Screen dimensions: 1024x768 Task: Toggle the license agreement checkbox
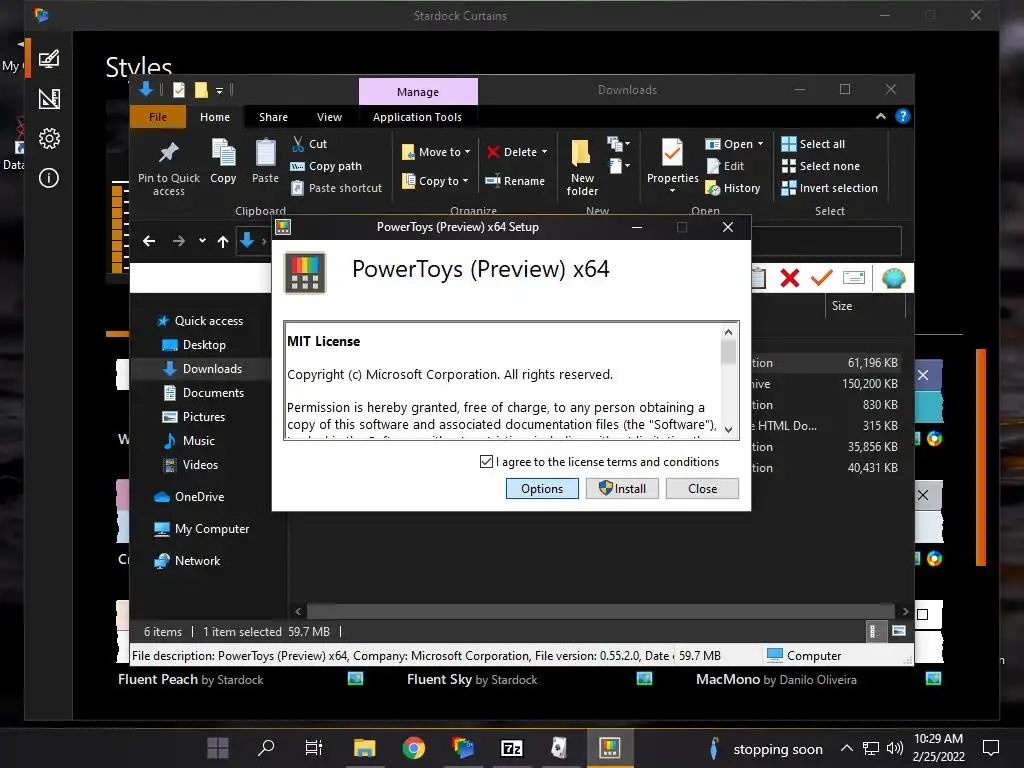[486, 462]
